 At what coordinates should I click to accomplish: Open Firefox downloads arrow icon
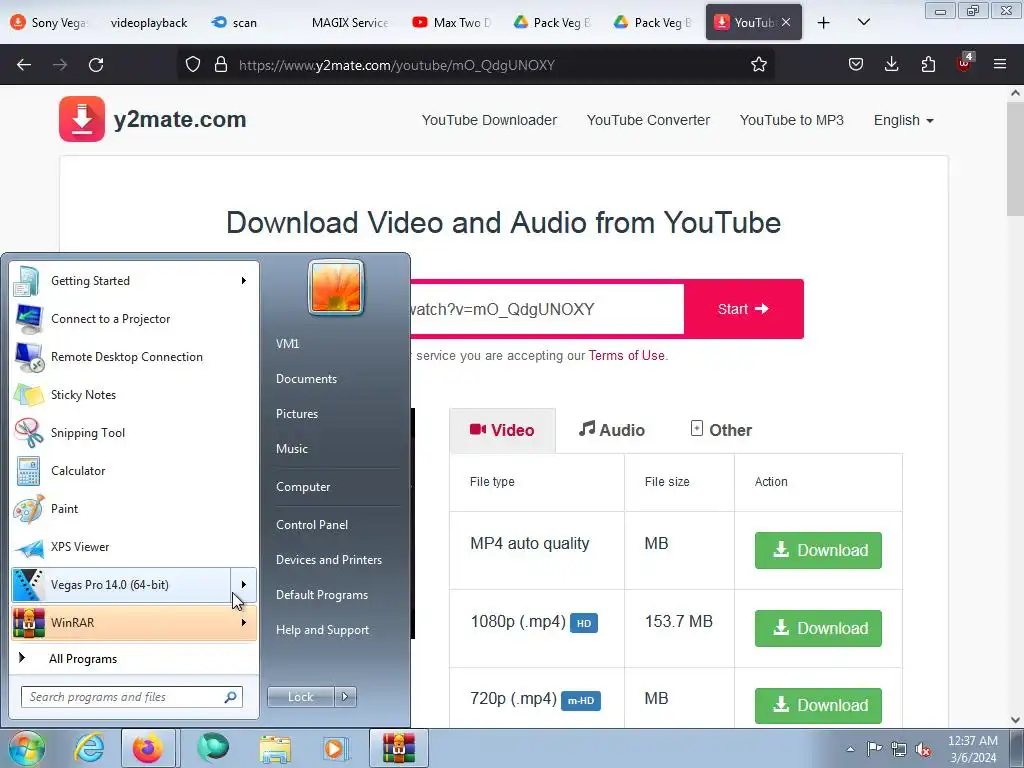891,65
